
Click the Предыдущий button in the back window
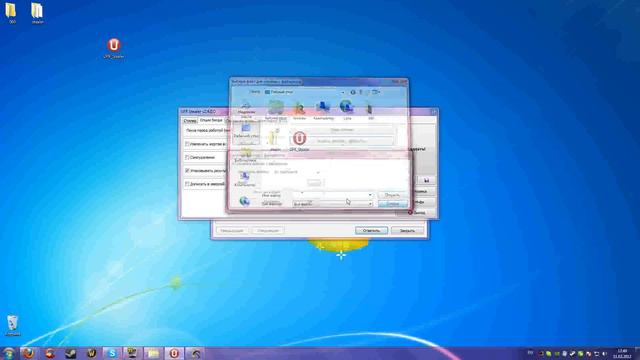click(232, 231)
